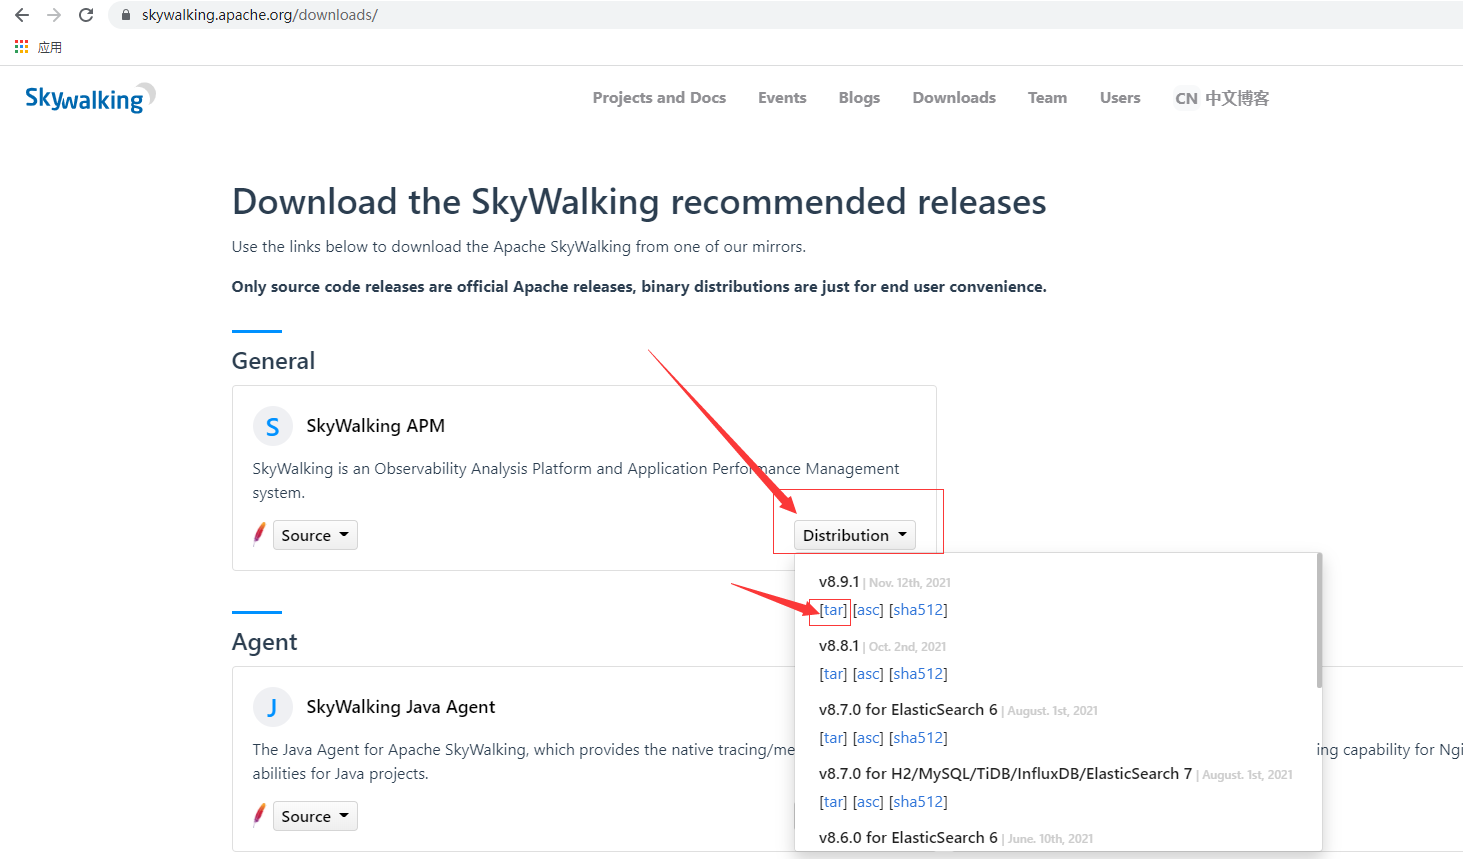
Task: Open v8.7.0 ElasticSearch 6 sha512
Action: tap(918, 738)
